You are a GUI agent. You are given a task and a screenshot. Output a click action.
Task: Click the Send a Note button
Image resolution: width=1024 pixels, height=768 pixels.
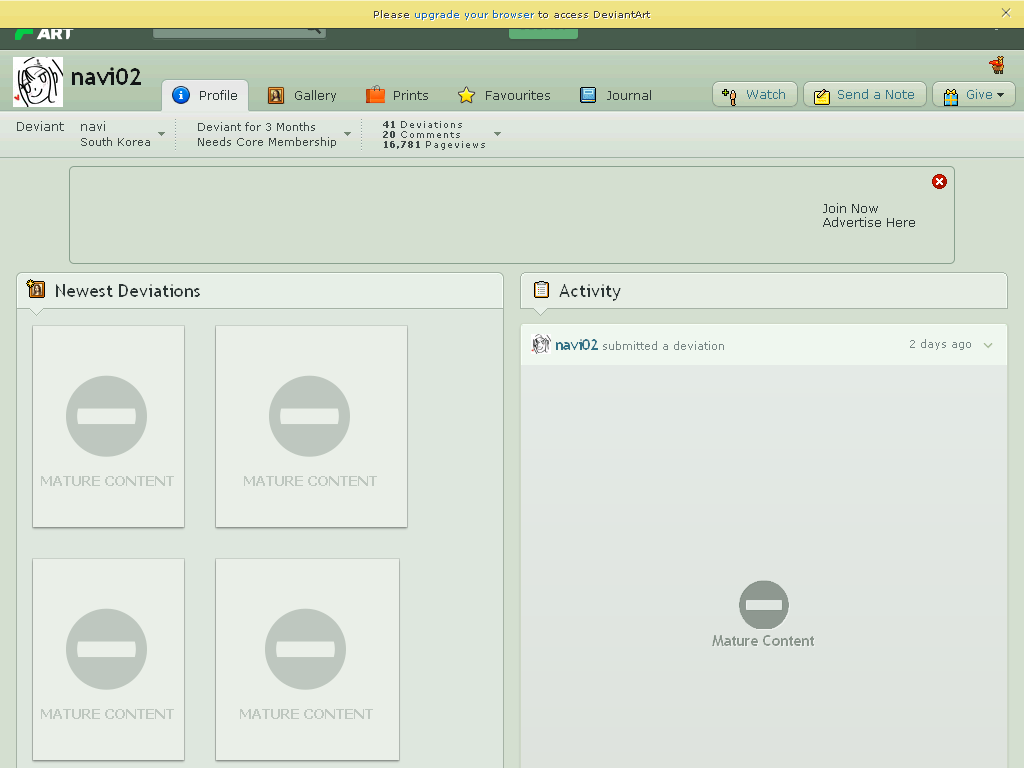(865, 95)
